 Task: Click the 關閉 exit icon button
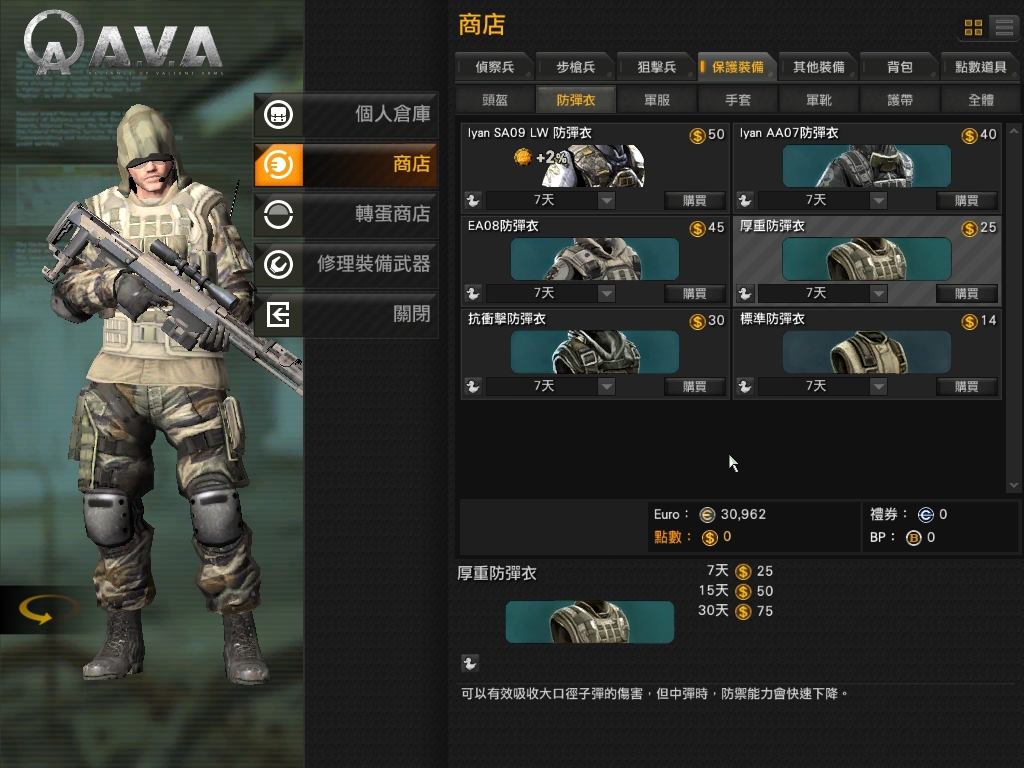tap(279, 315)
